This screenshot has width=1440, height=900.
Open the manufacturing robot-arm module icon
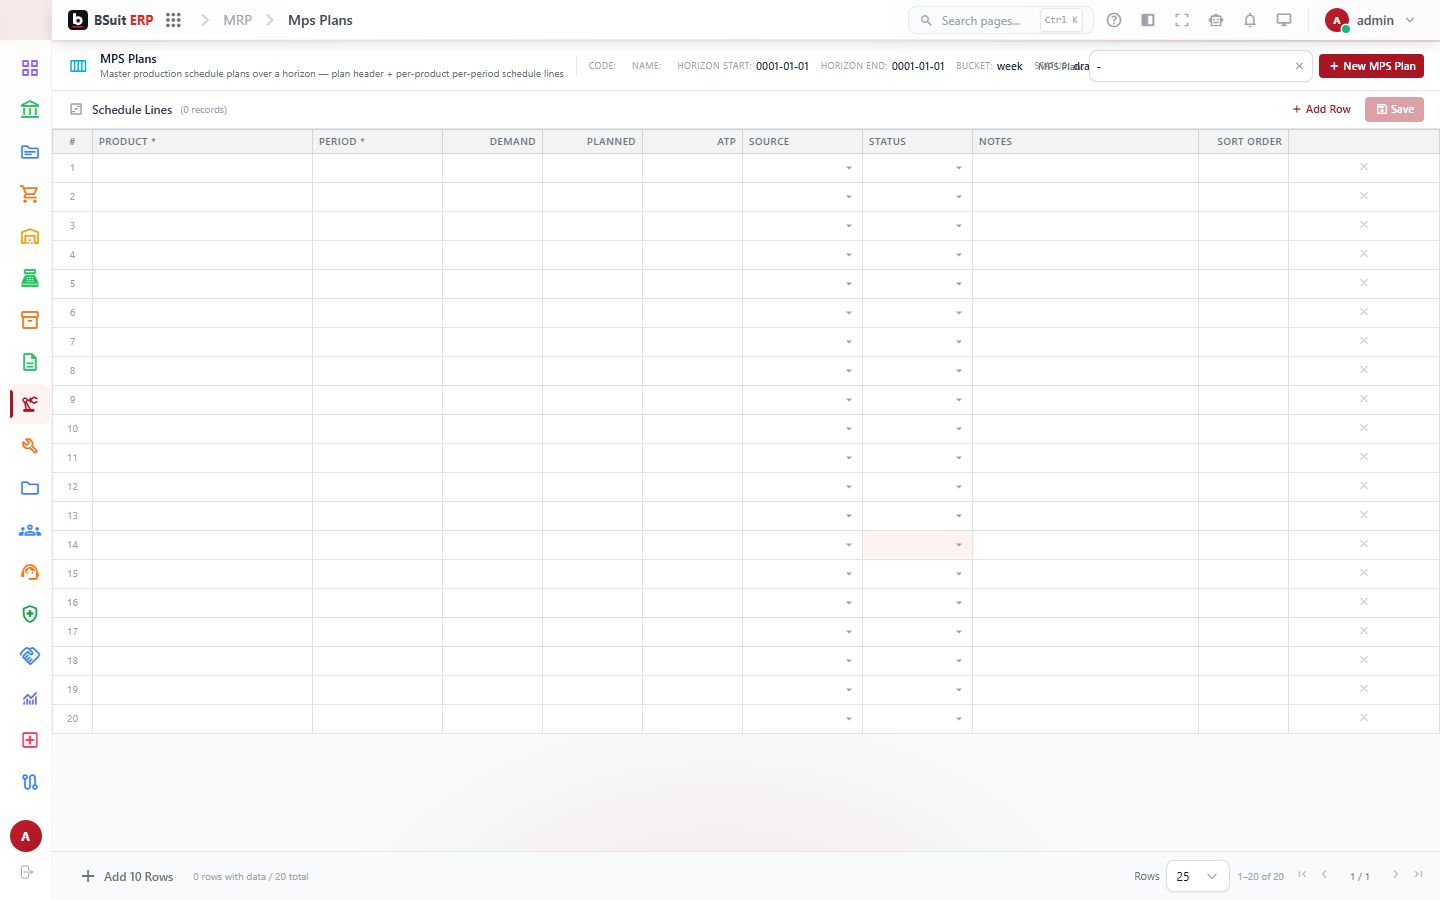pyautogui.click(x=30, y=404)
